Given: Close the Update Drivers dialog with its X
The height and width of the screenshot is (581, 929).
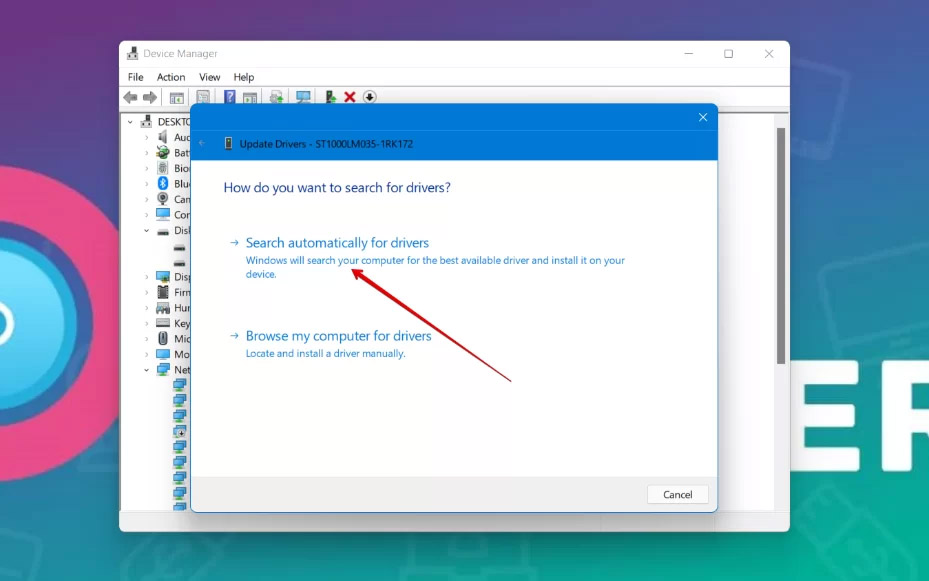Looking at the screenshot, I should 703,117.
